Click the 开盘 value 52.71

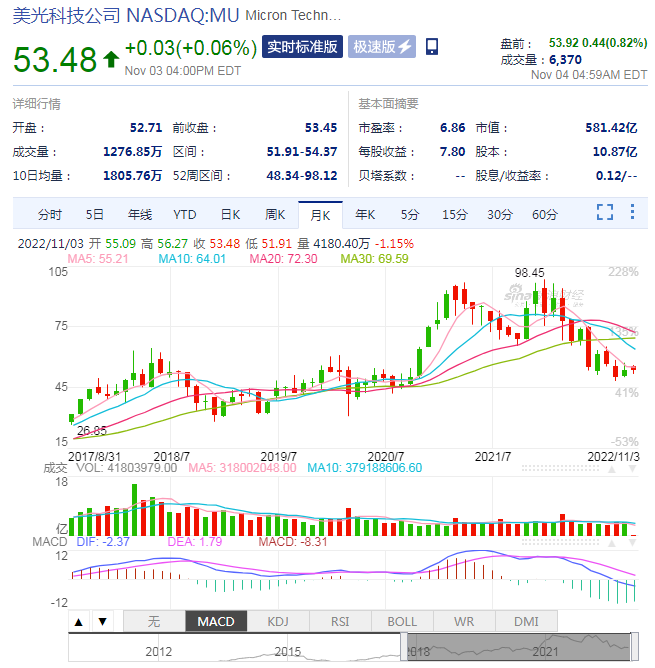146,128
